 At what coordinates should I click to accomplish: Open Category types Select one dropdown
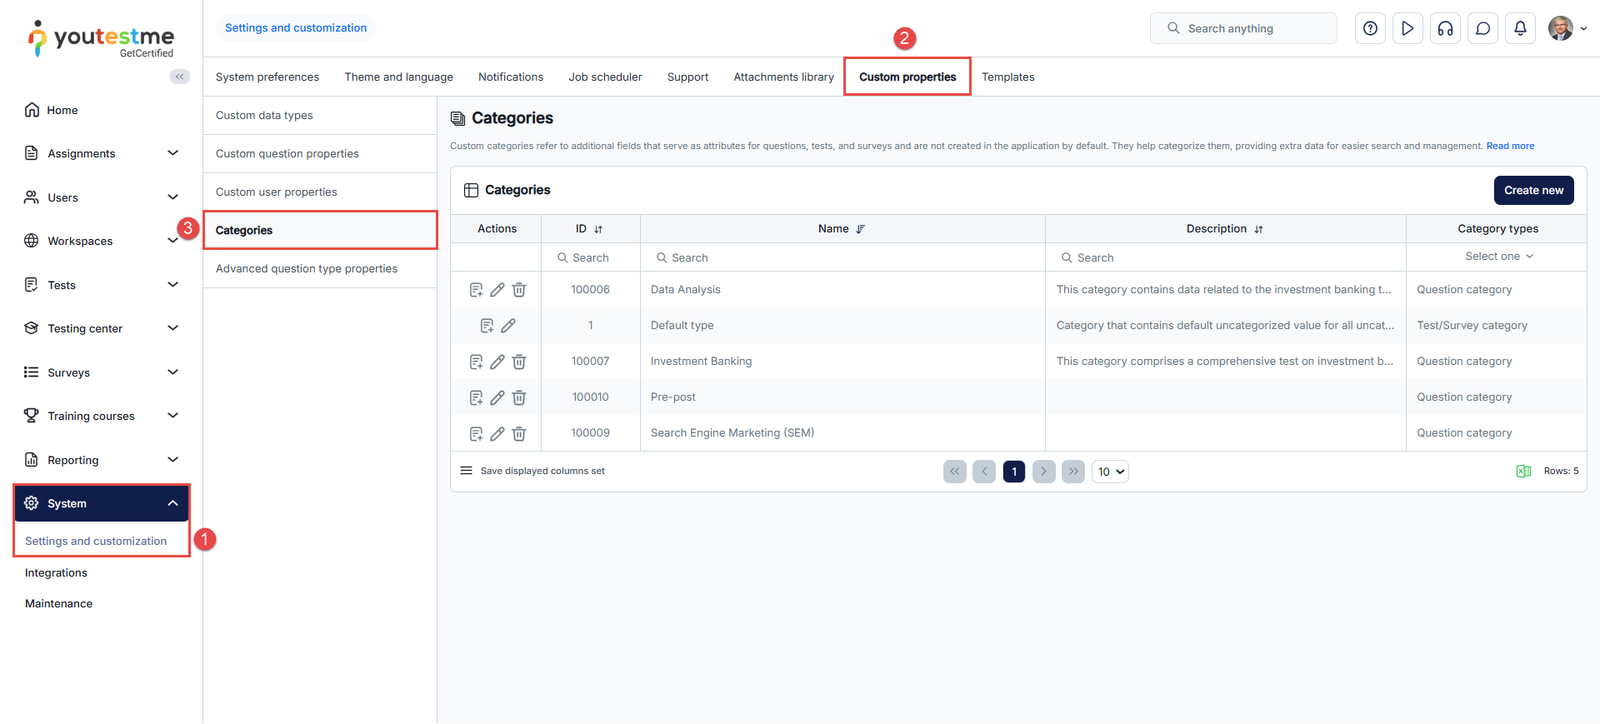pyautogui.click(x=1498, y=257)
